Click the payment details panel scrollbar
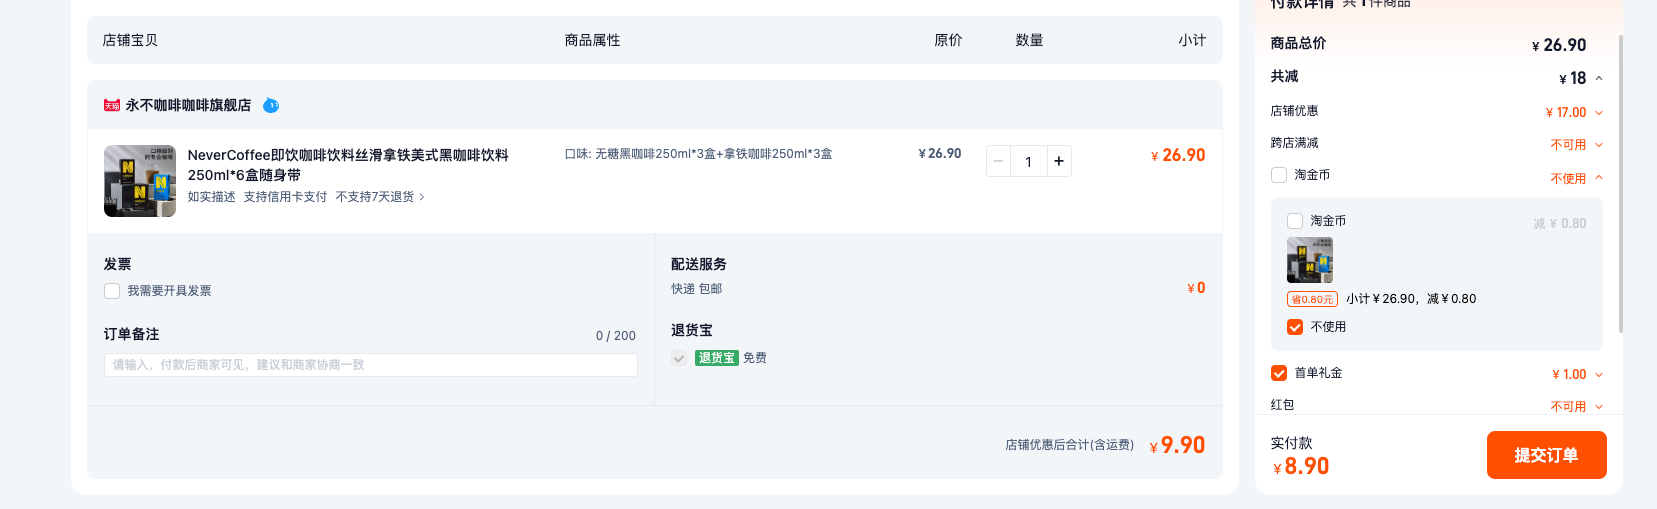This screenshot has width=1657, height=509. click(1620, 184)
